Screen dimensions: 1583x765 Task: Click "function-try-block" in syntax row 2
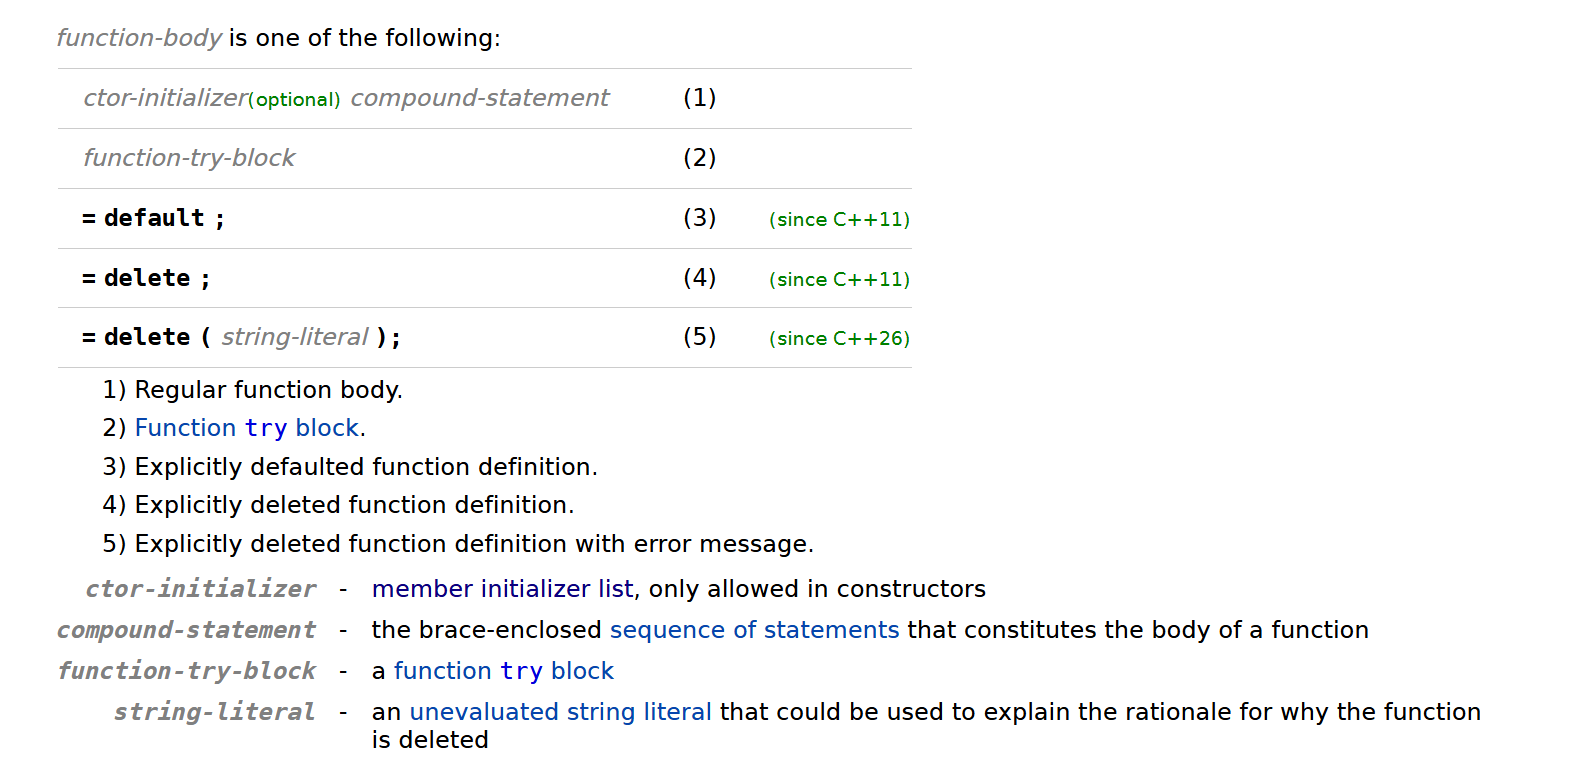(189, 158)
